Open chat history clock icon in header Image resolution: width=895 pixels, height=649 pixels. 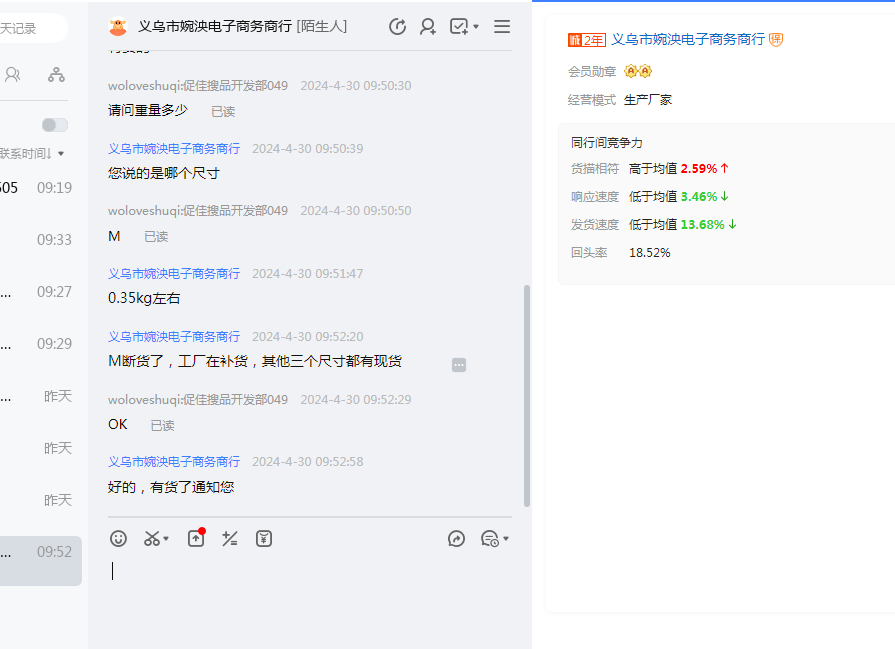tap(397, 27)
